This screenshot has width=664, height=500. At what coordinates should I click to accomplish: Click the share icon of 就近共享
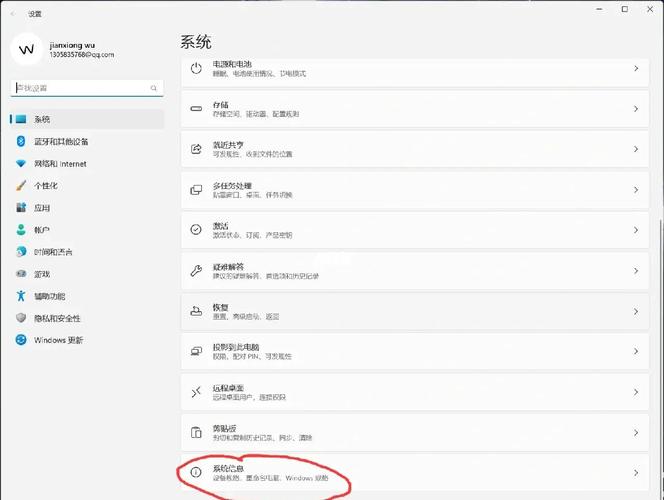[196, 149]
